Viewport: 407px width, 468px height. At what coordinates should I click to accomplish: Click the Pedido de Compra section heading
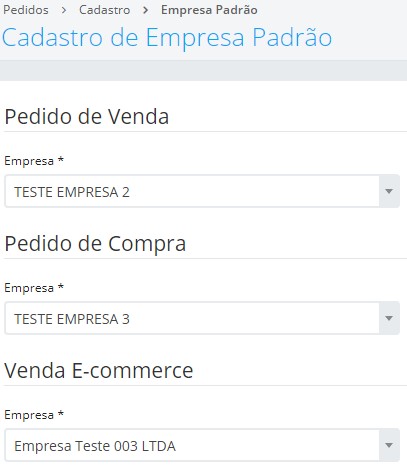(95, 244)
